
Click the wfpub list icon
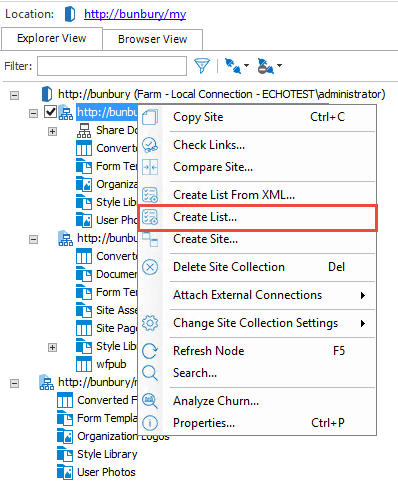[84, 364]
